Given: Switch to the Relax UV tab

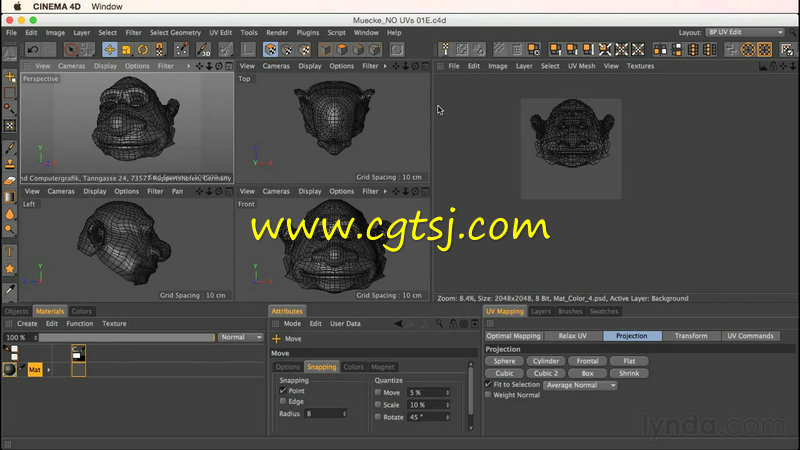Looking at the screenshot, I should point(573,336).
